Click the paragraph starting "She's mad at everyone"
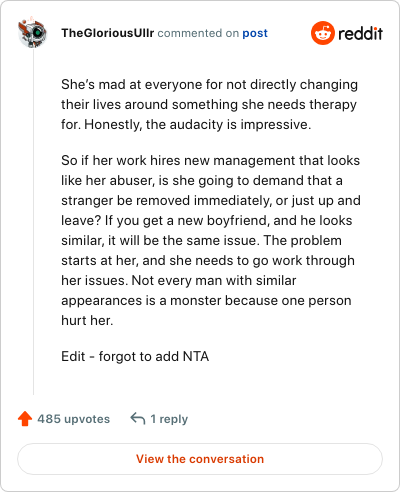This screenshot has width=400, height=492. [209, 104]
